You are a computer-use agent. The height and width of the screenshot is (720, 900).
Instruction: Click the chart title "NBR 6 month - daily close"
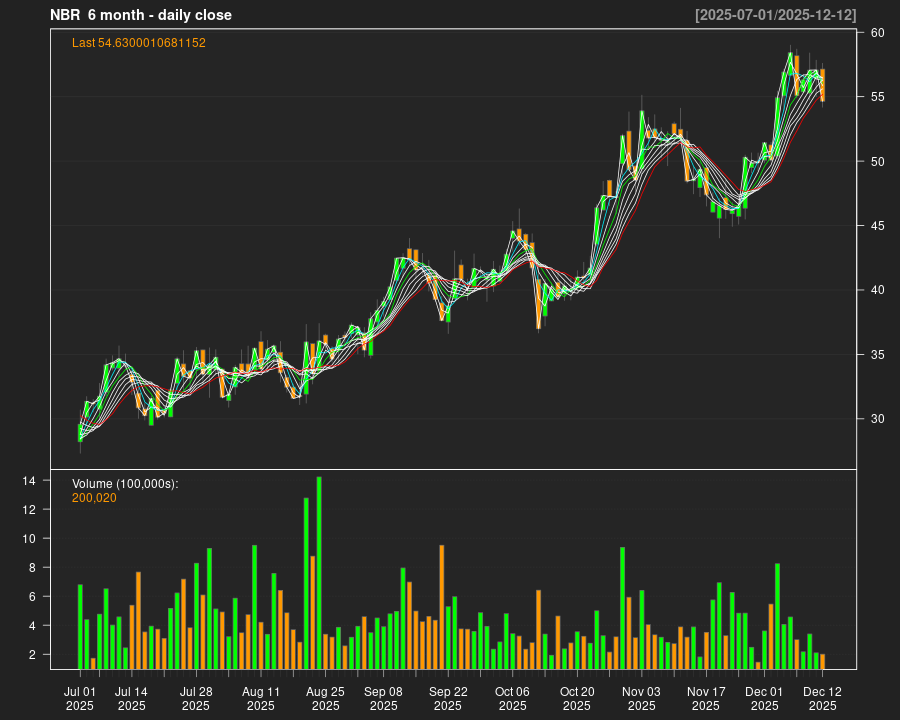coord(141,15)
